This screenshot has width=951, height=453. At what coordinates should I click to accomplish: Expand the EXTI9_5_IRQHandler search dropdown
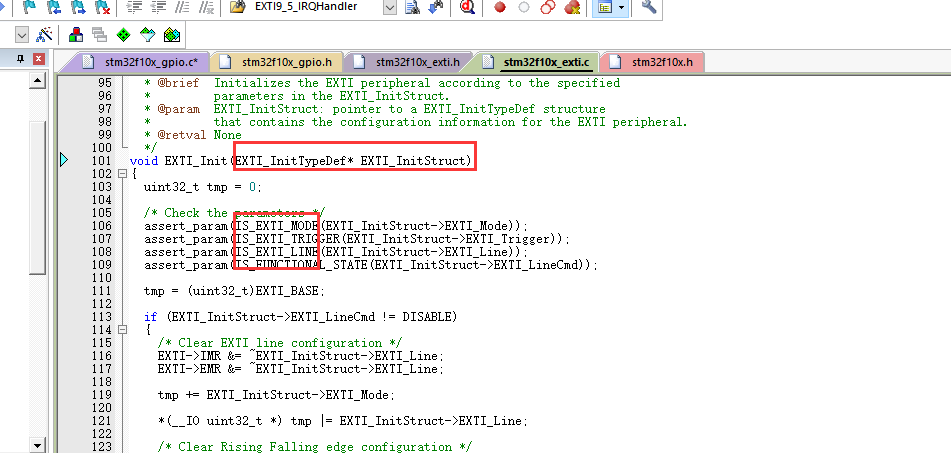coord(390,7)
